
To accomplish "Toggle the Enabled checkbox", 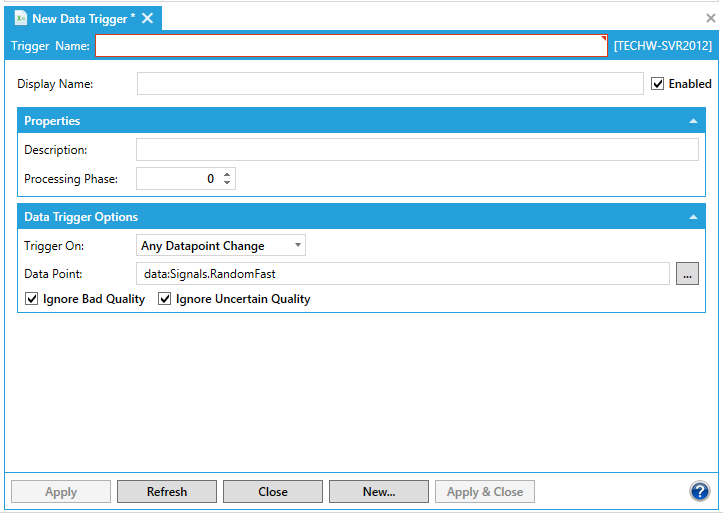I will point(657,84).
